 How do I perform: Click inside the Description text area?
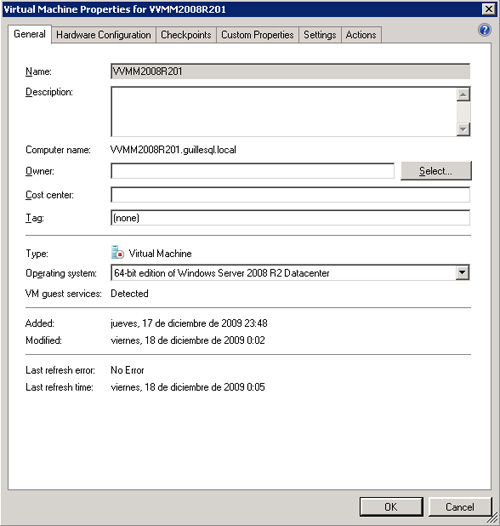pyautogui.click(x=284, y=111)
